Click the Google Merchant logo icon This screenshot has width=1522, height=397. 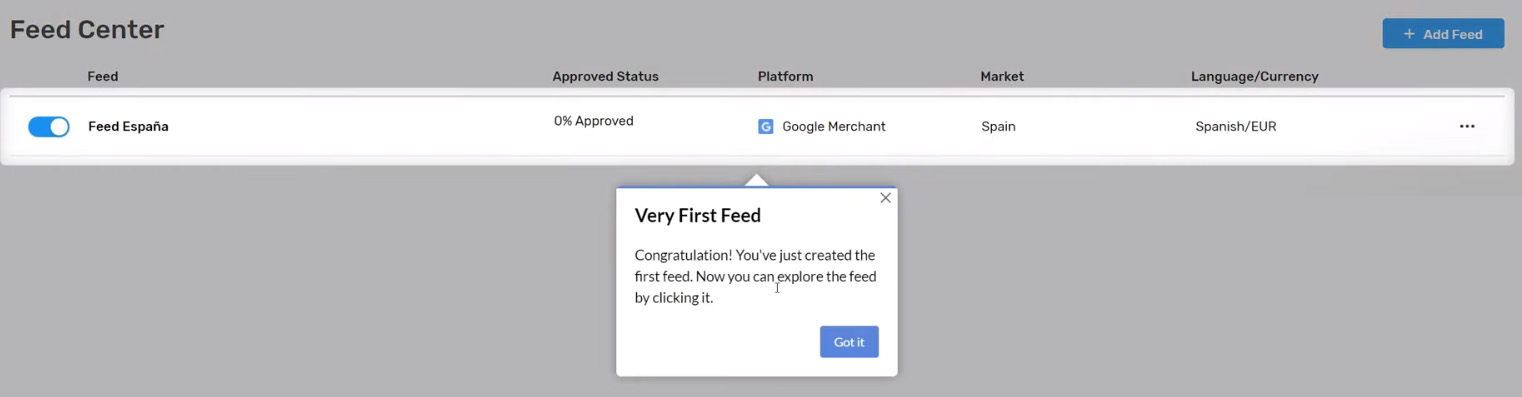coord(766,127)
